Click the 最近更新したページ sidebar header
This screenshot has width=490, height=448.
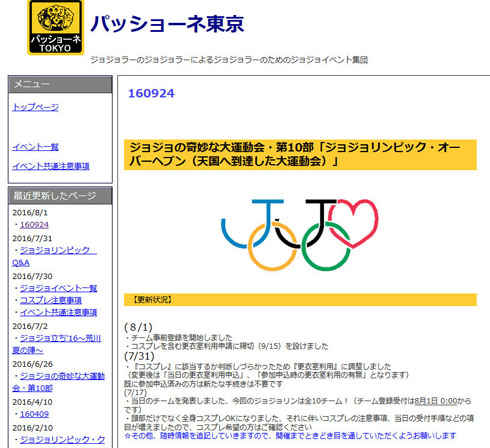[x=60, y=196]
